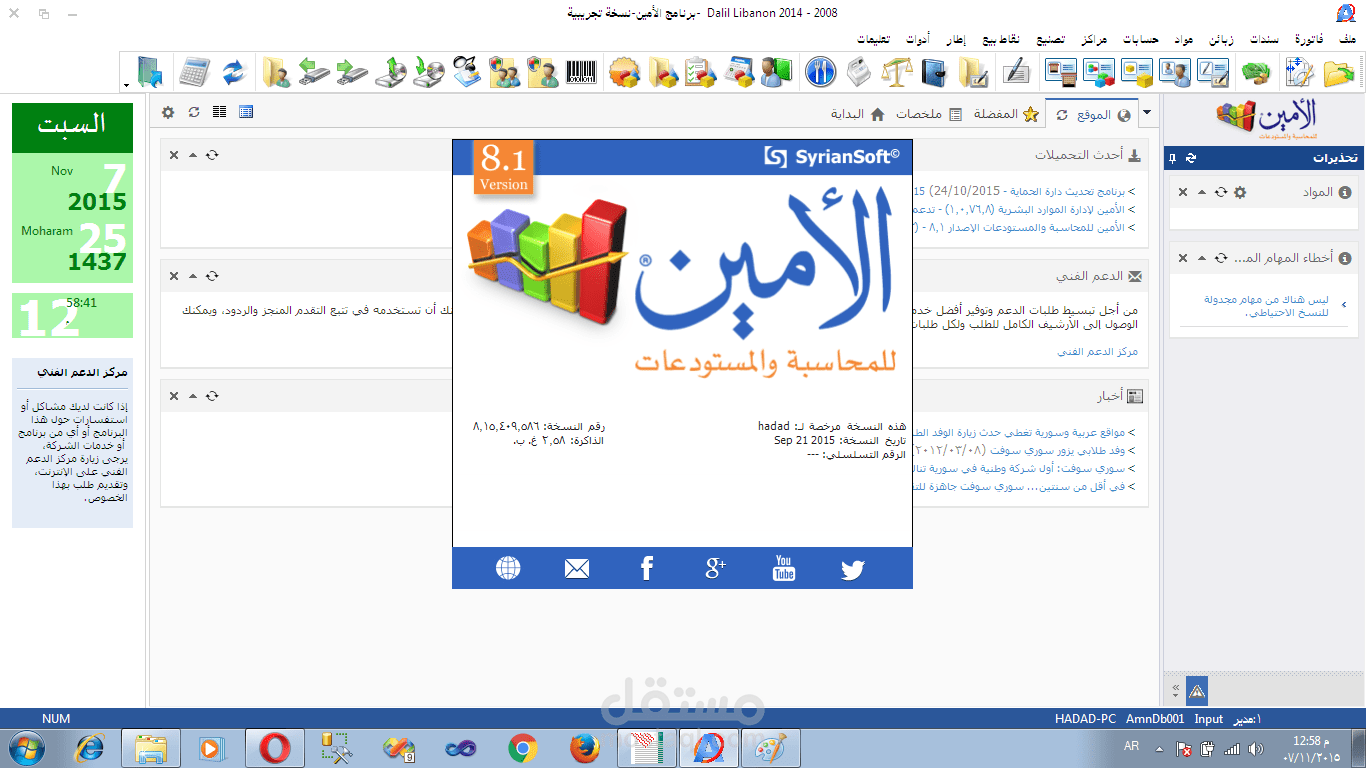This screenshot has height=768, width=1366.
Task: Click the drafting compass design icon
Action: click(x=1299, y=72)
